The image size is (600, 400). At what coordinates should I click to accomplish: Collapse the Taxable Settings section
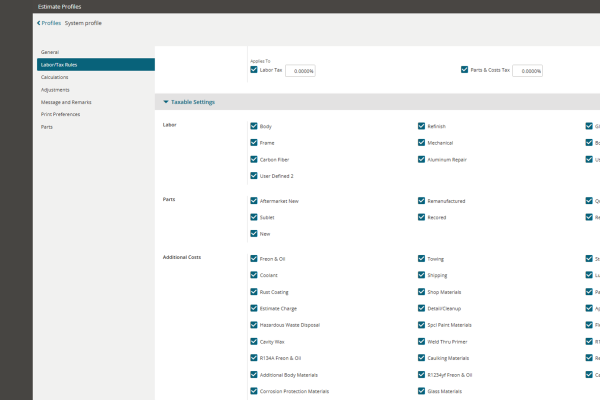point(166,102)
